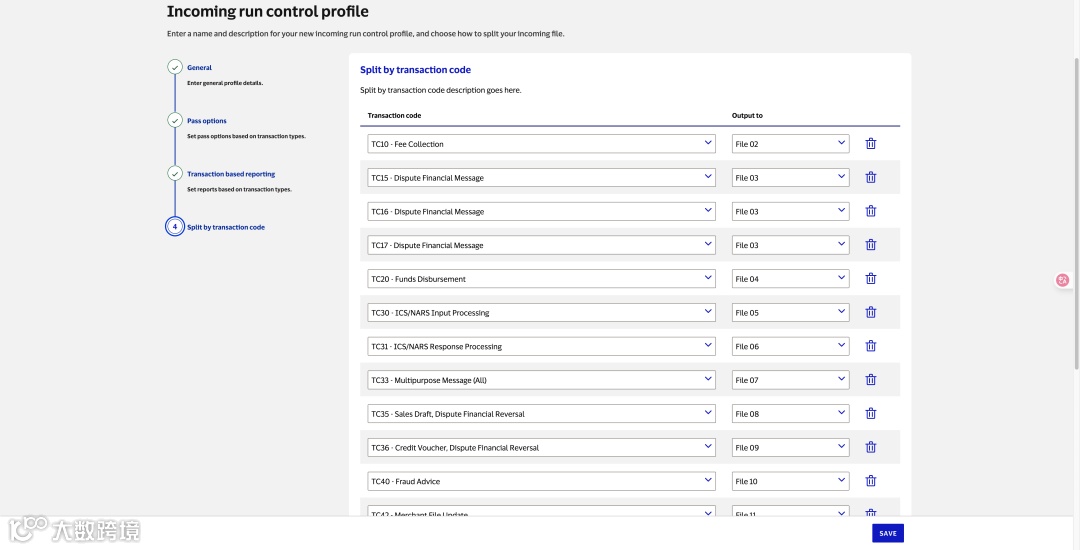Click trash icon for TC20 Funds Disbursement
This screenshot has width=1080, height=550.
[870, 279]
